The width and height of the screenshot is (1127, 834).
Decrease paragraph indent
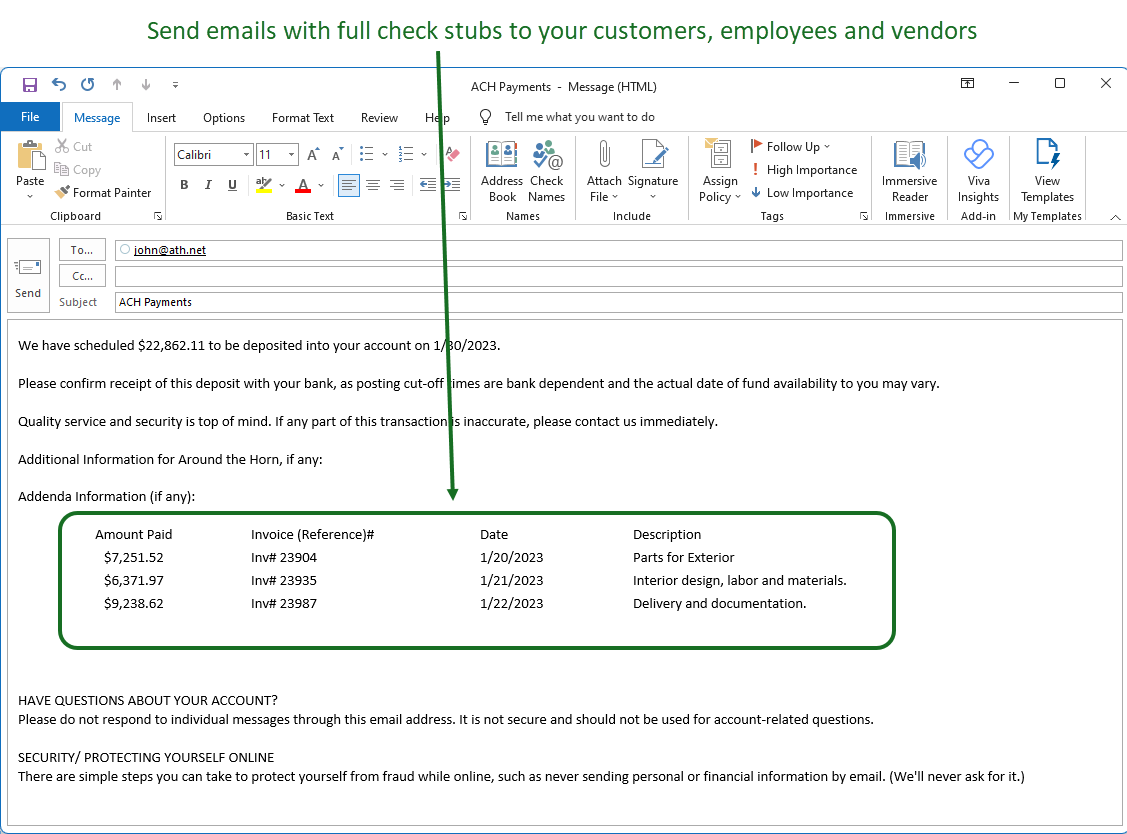point(428,185)
